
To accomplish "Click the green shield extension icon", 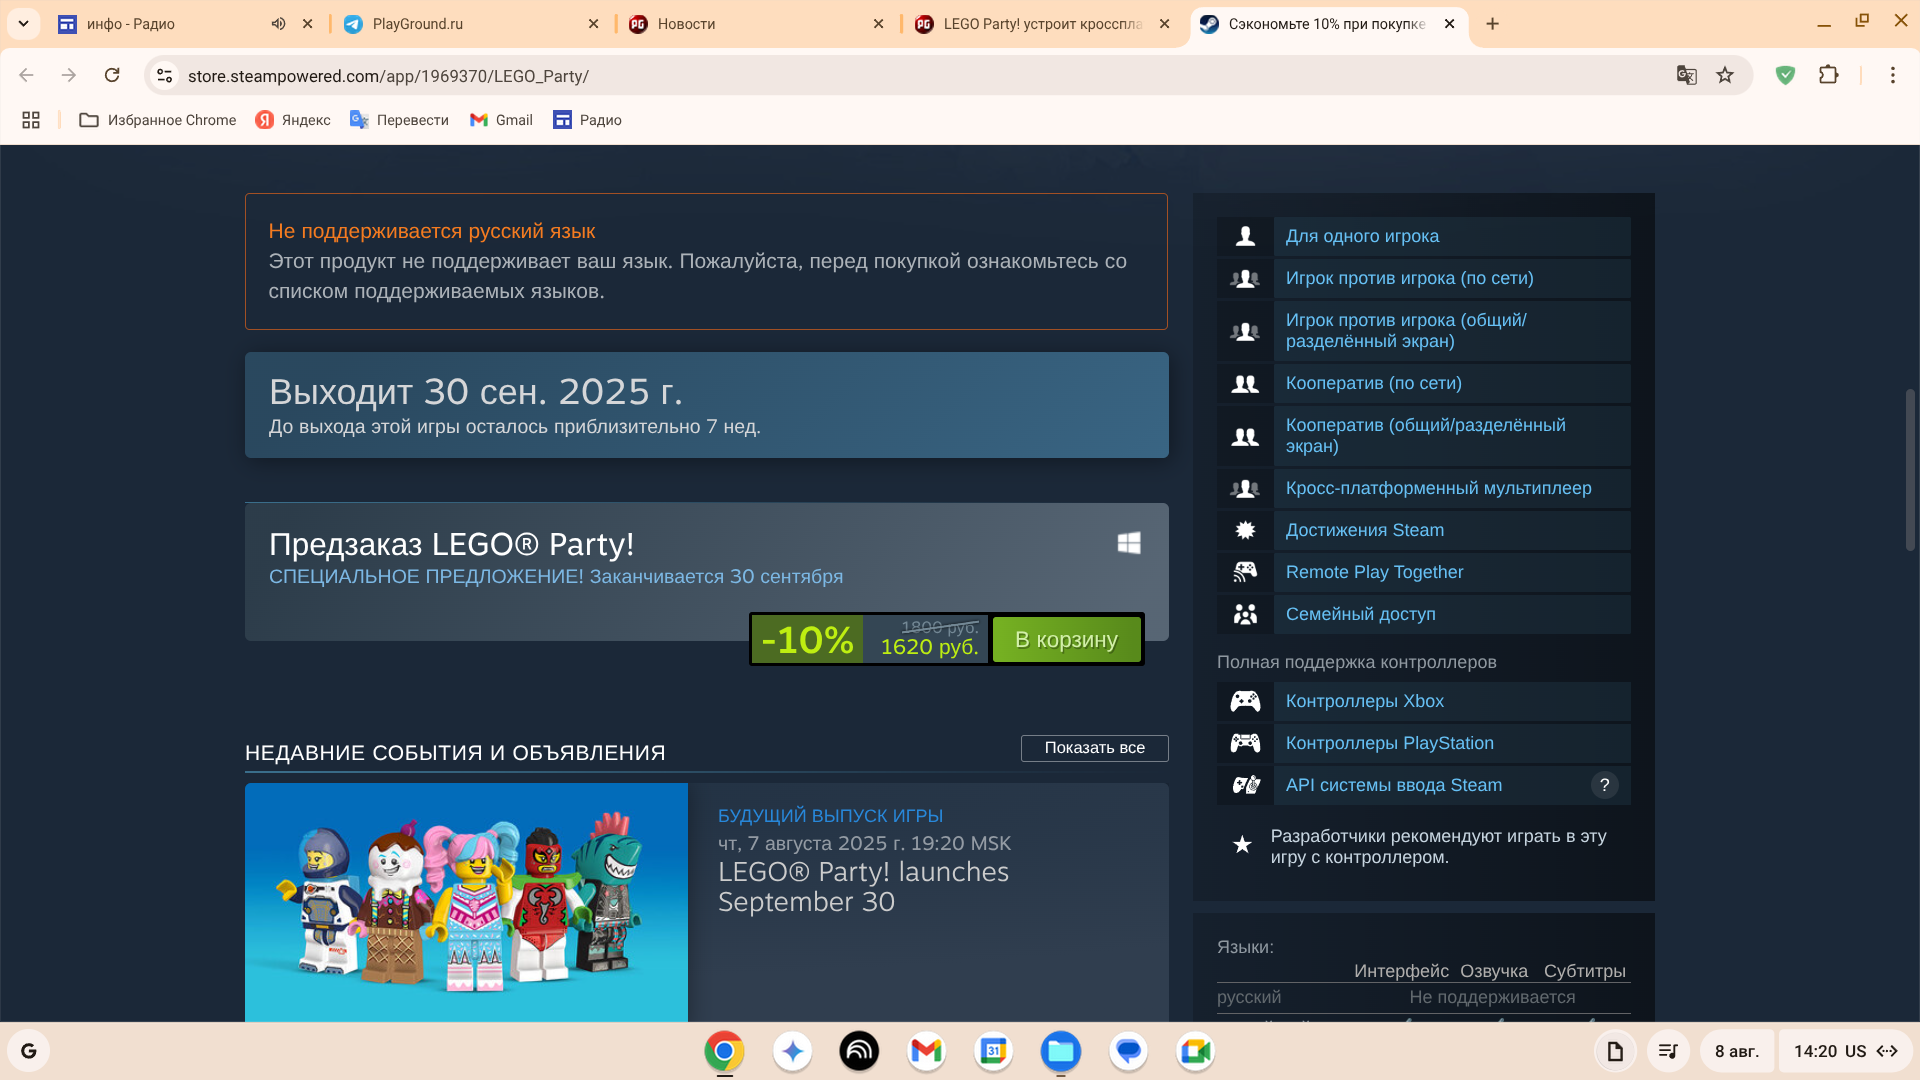I will (1785, 75).
